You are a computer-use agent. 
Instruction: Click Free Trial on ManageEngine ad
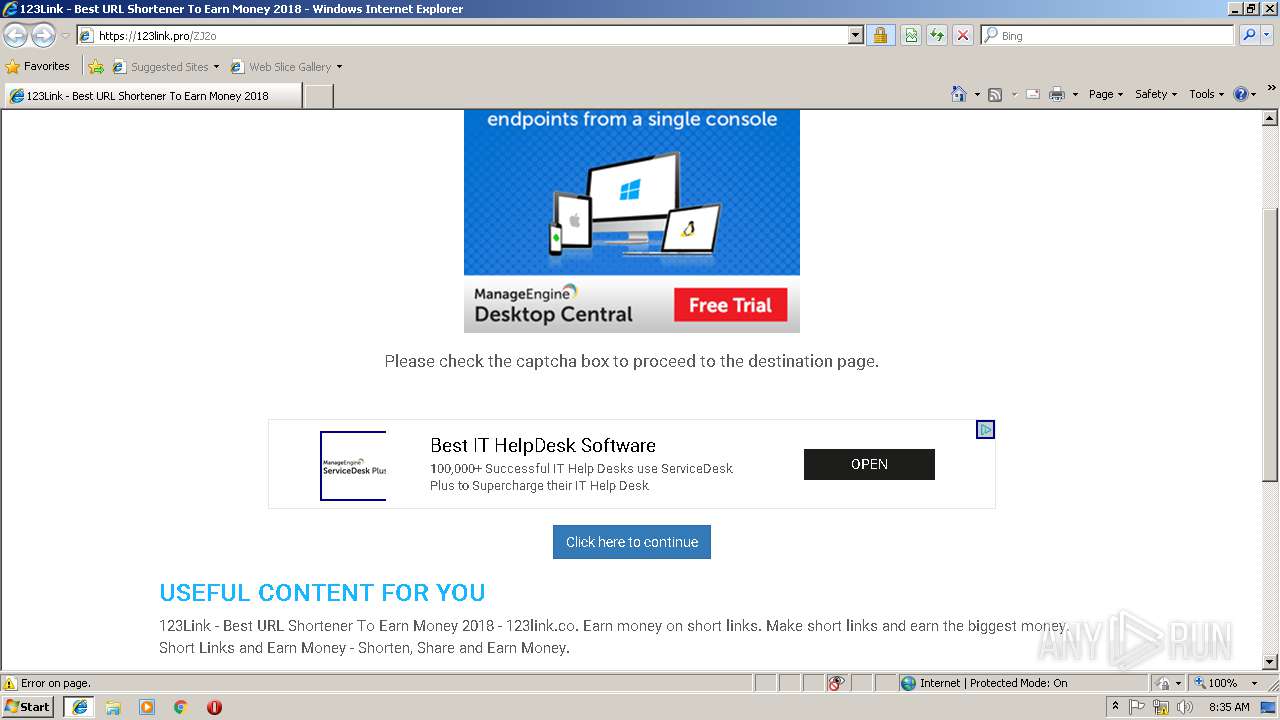(x=730, y=305)
